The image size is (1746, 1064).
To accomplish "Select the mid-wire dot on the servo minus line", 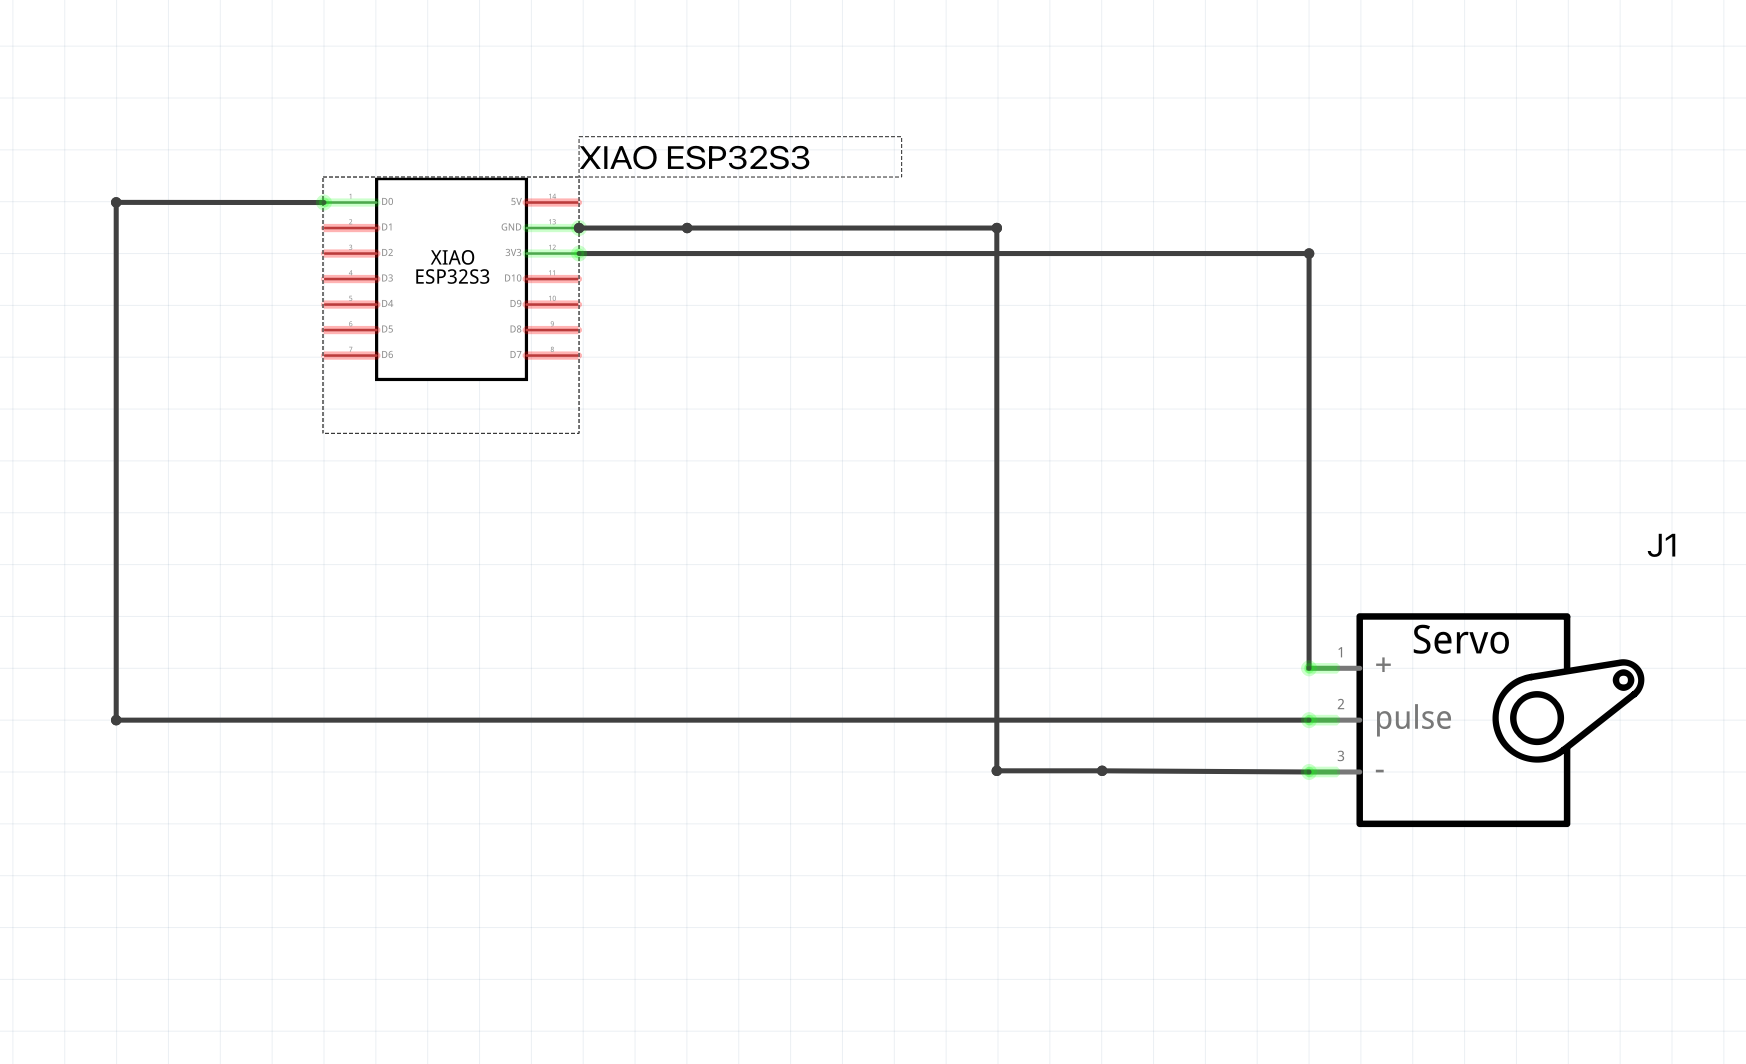I will [1102, 771].
